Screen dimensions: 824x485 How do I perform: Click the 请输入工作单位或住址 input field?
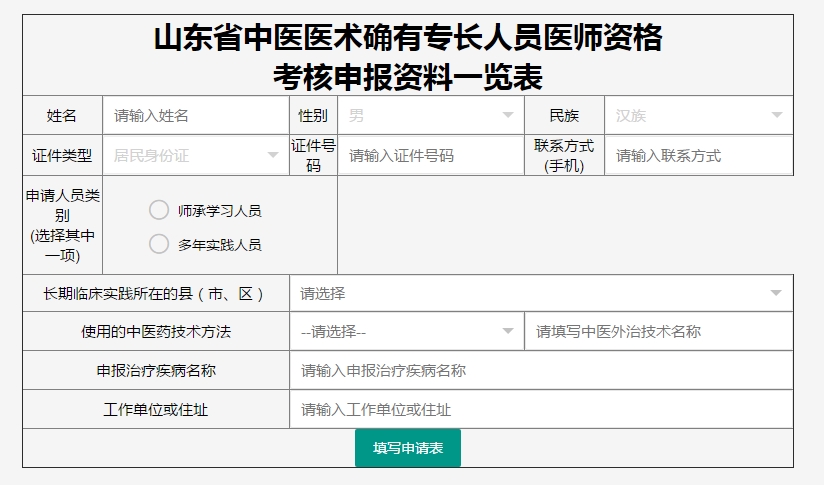[x=540, y=409]
